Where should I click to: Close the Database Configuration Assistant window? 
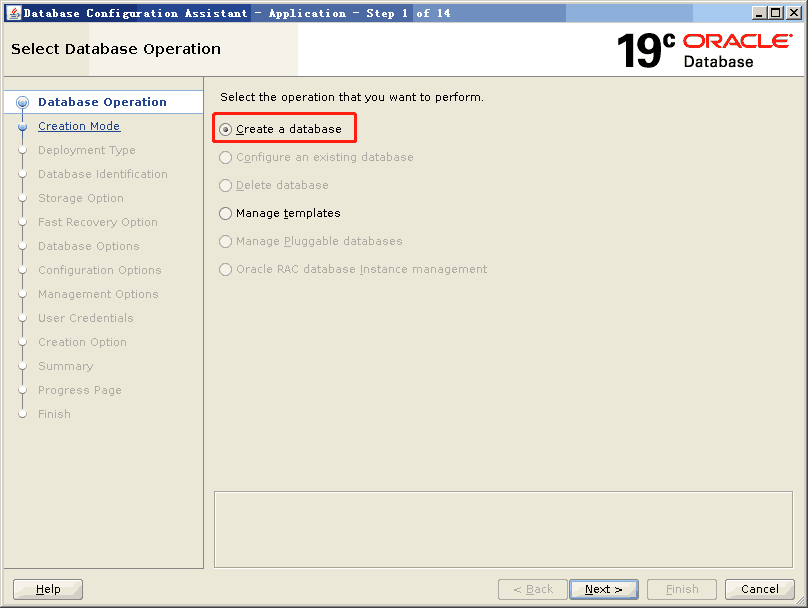794,13
